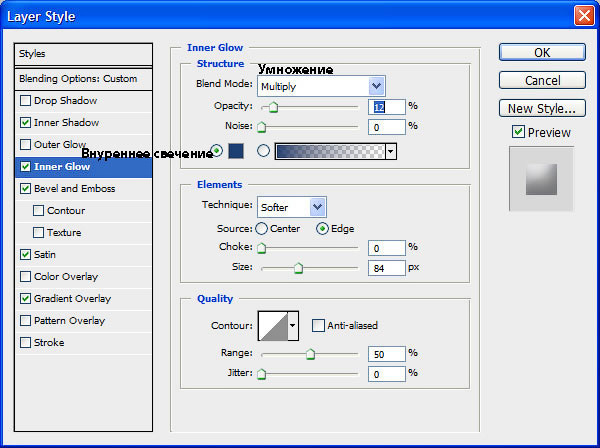Enable the Pattern Overlay checkbox
Image resolution: width=600 pixels, height=448 pixels.
pyautogui.click(x=25, y=321)
